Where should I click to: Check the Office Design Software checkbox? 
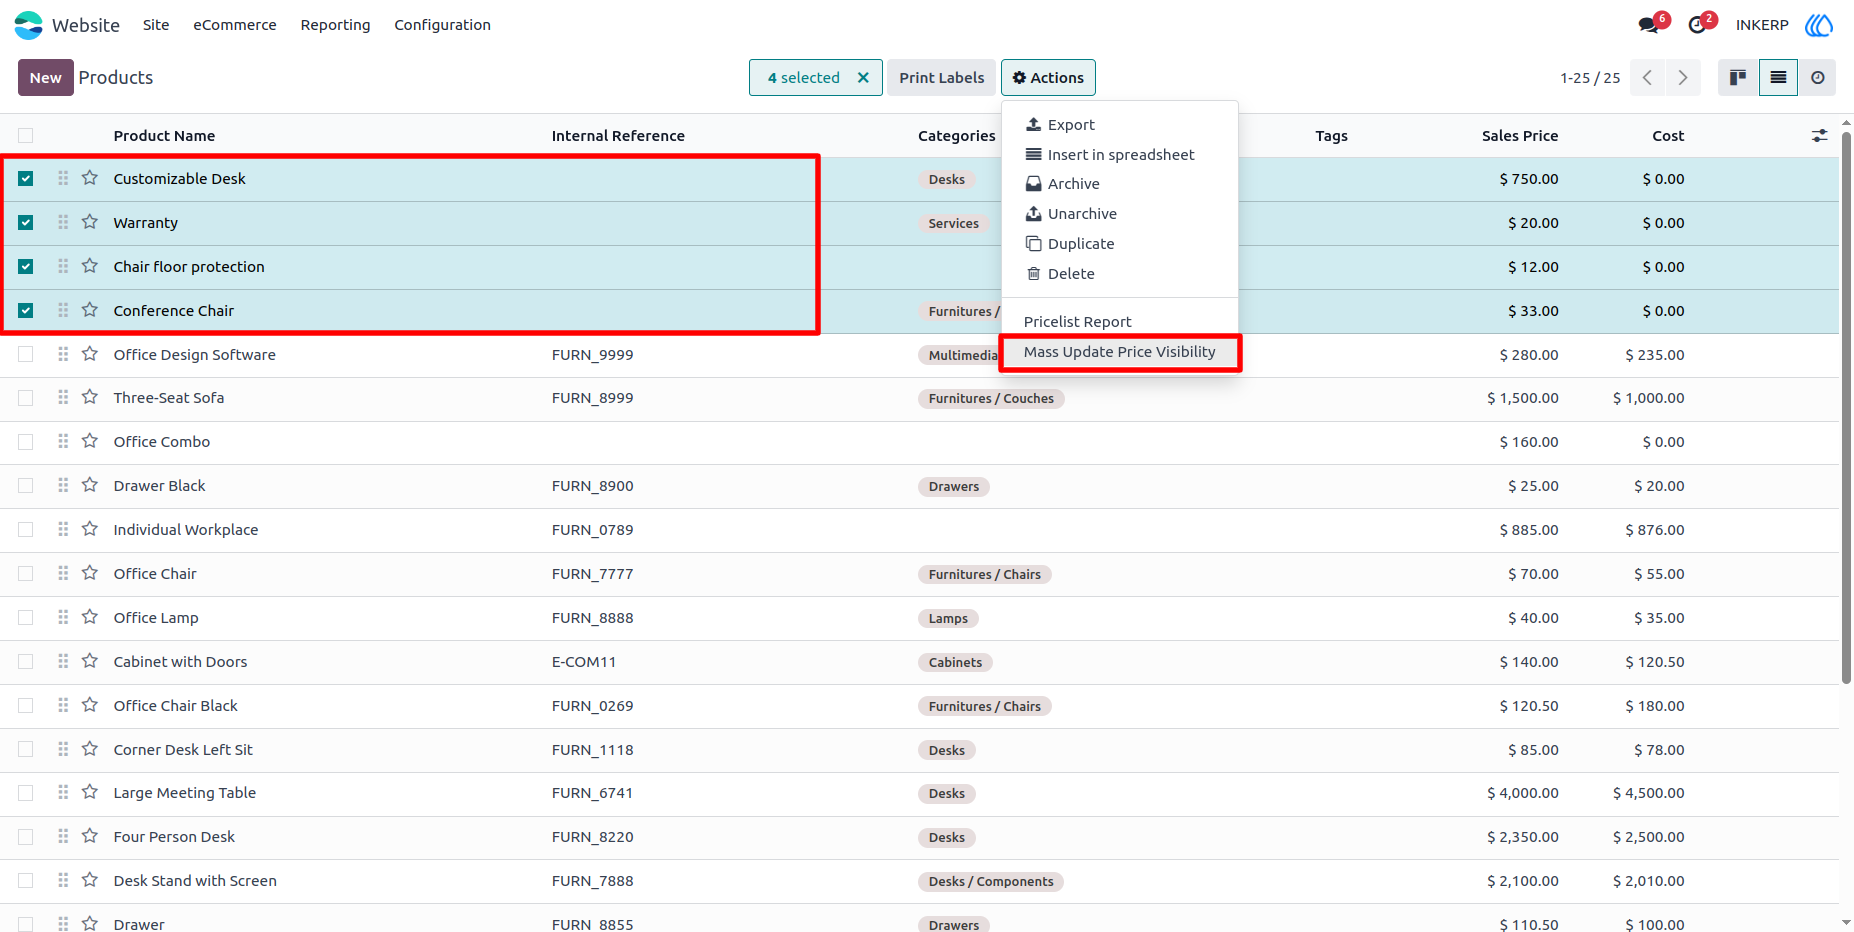[26, 354]
